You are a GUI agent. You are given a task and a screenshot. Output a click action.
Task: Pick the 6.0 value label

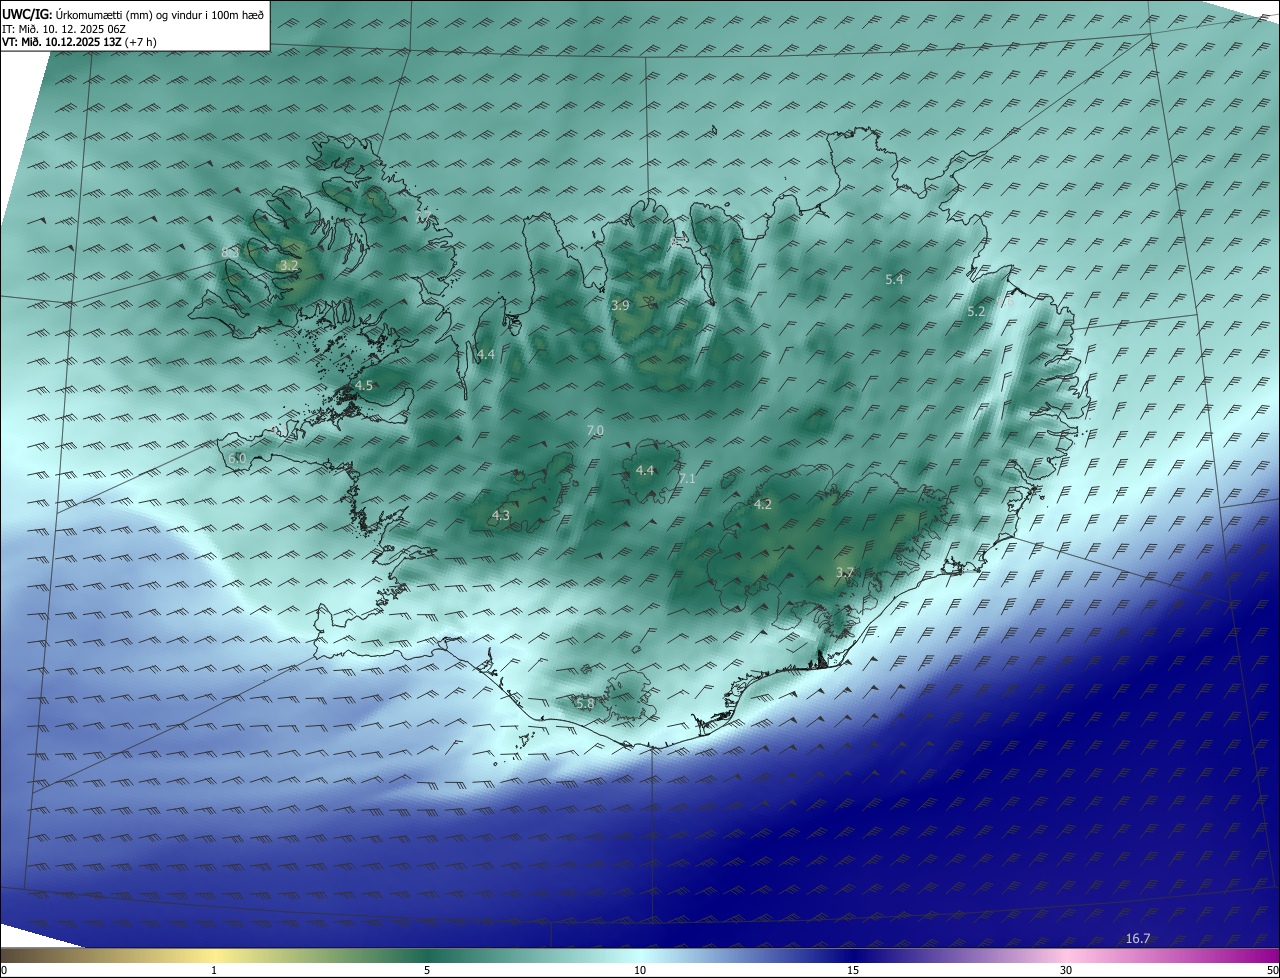pos(237,458)
